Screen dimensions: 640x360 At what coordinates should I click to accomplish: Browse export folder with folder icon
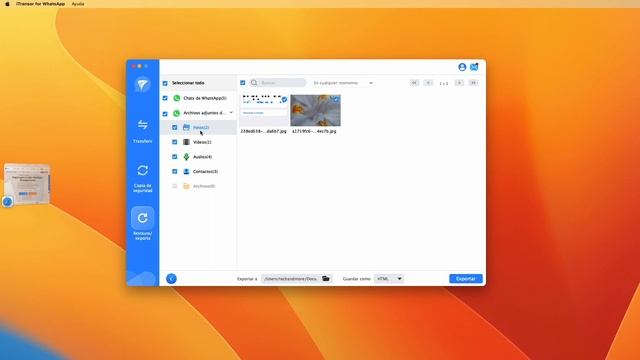coord(326,279)
